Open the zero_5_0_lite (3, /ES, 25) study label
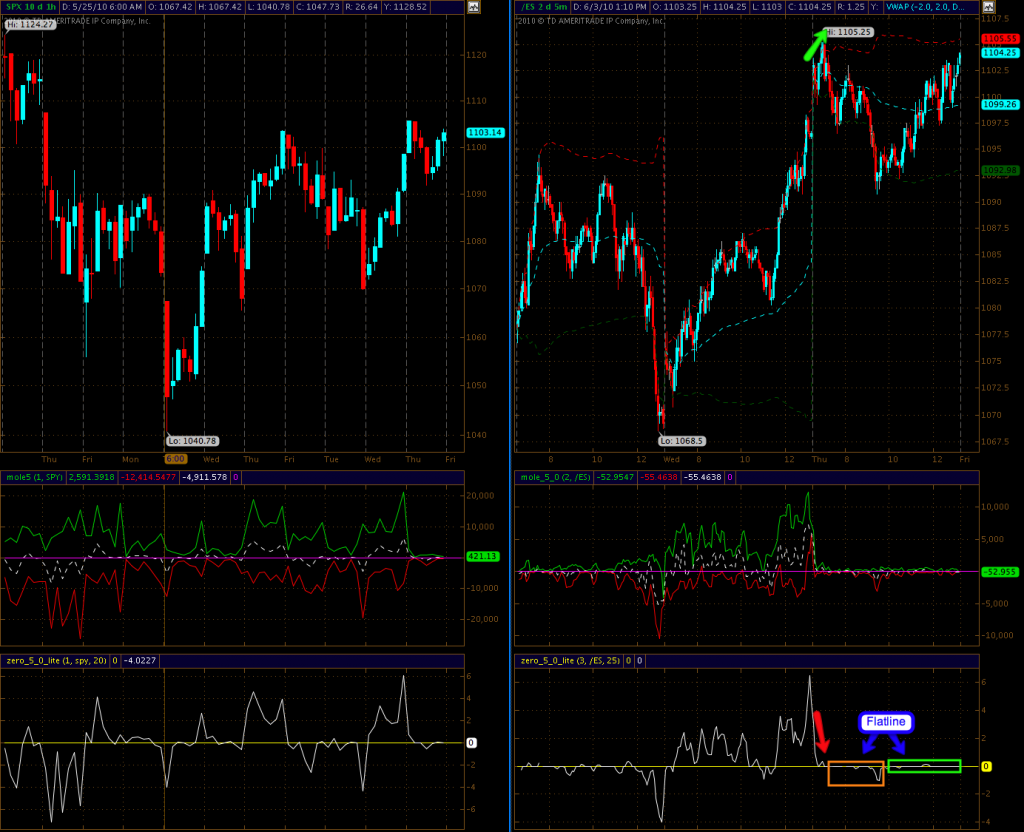Screen dimensions: 1024x832 pos(570,661)
